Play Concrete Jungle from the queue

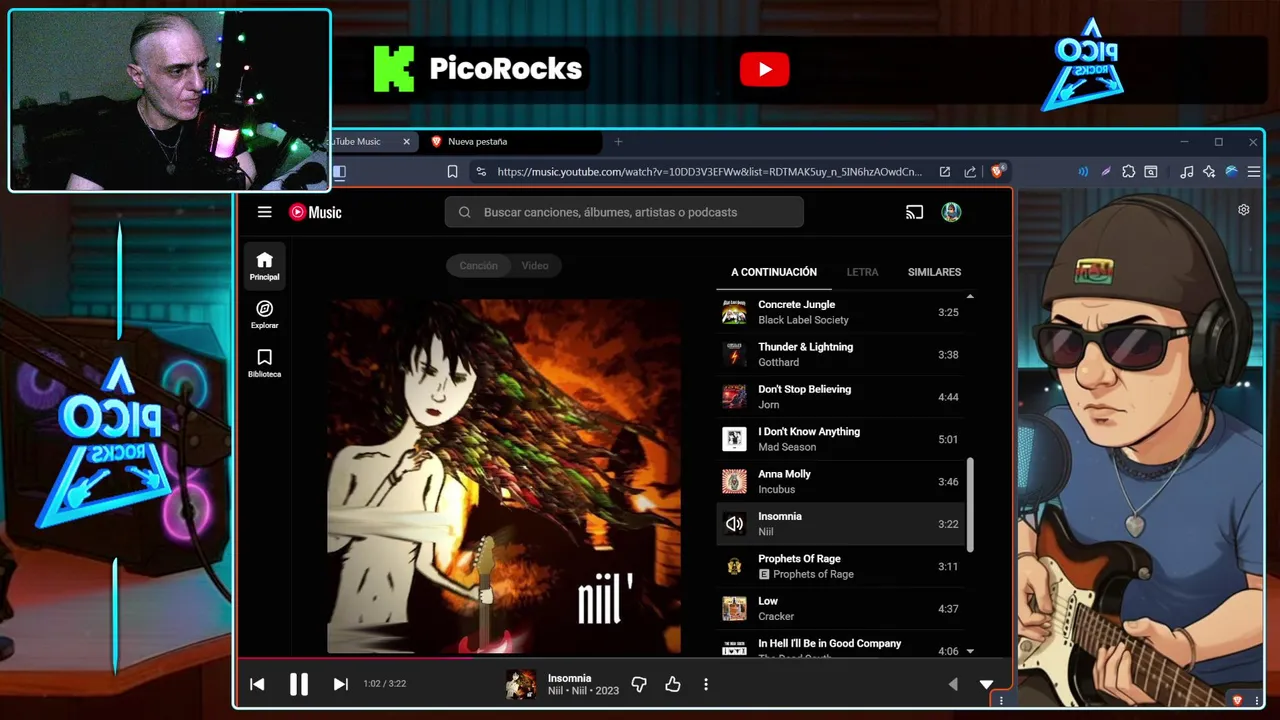coord(840,312)
